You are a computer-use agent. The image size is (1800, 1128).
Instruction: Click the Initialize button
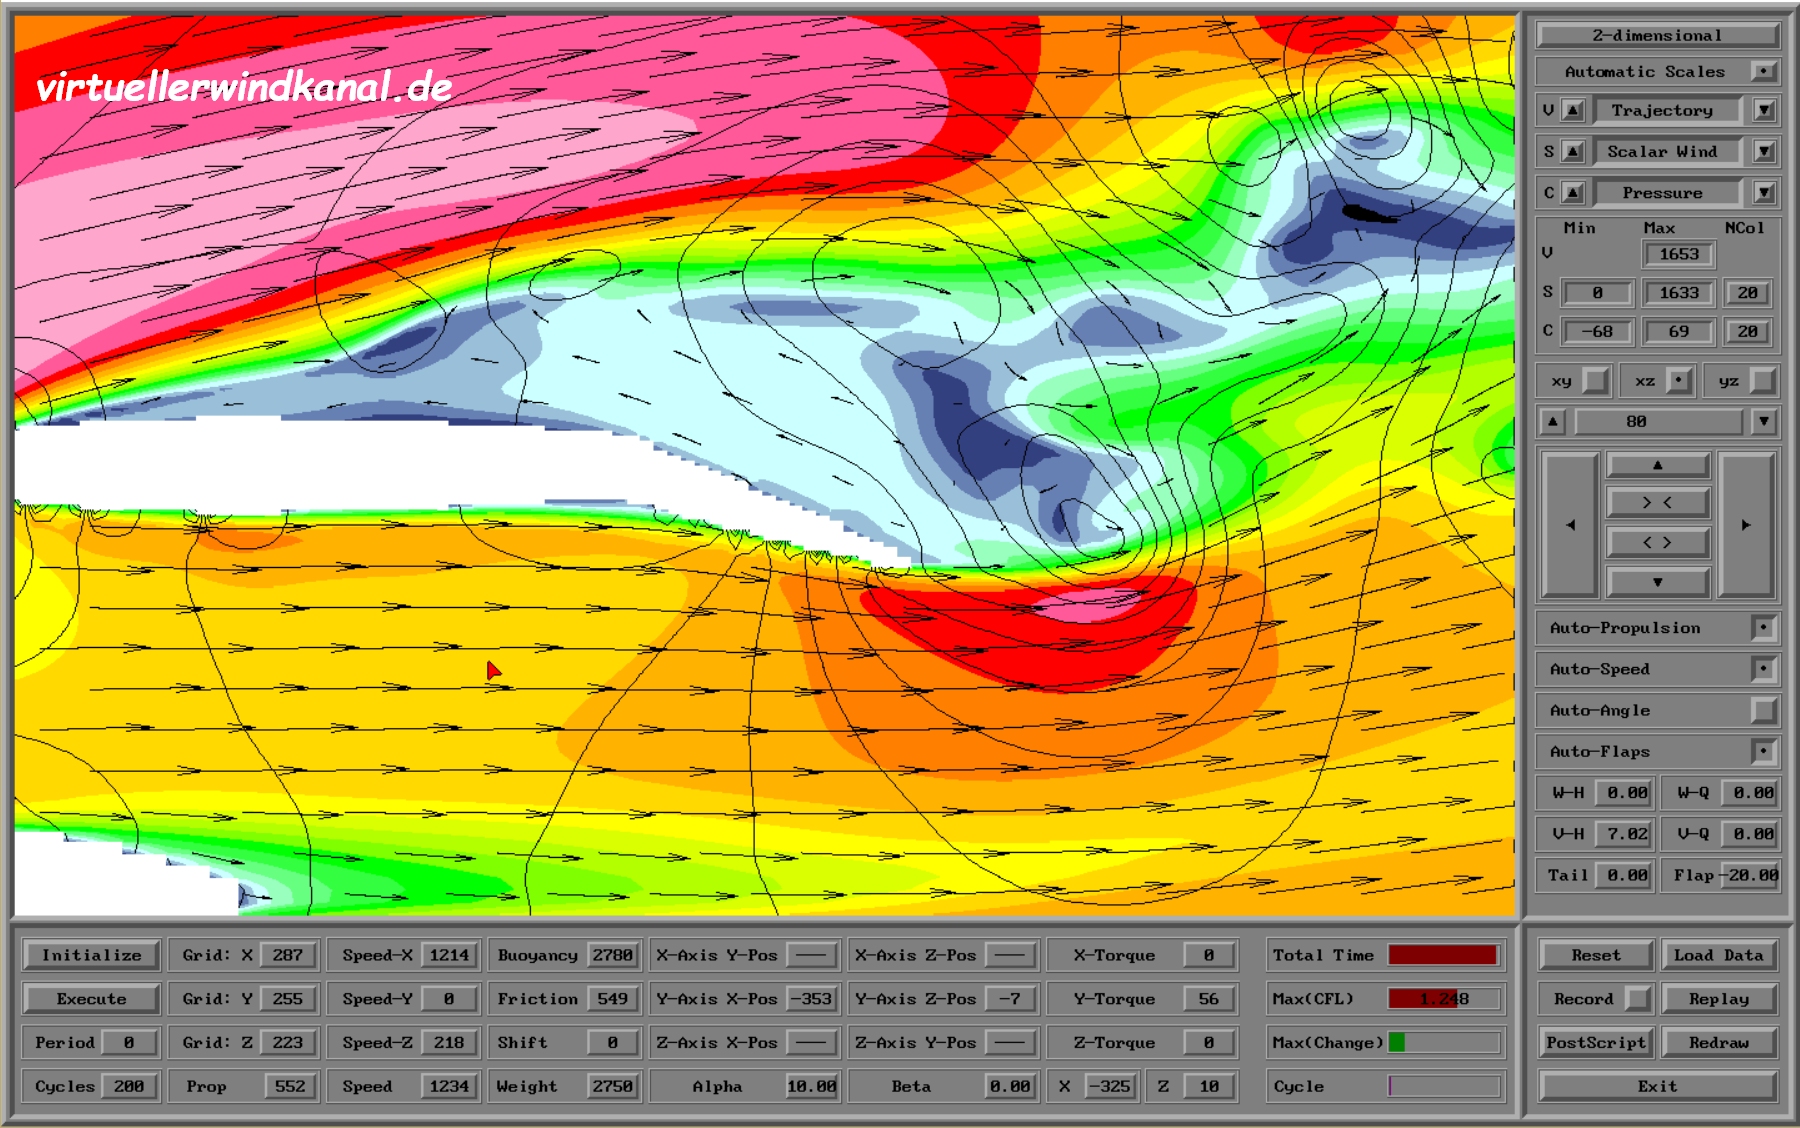coord(91,955)
